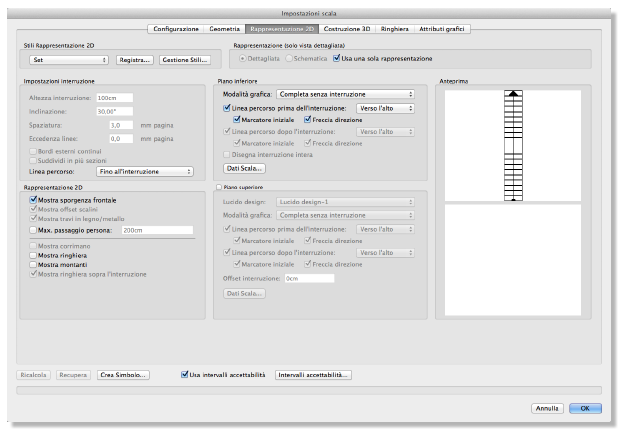The width and height of the screenshot is (624, 436).
Task: Click the Inclinazione value field
Action: [x=115, y=111]
